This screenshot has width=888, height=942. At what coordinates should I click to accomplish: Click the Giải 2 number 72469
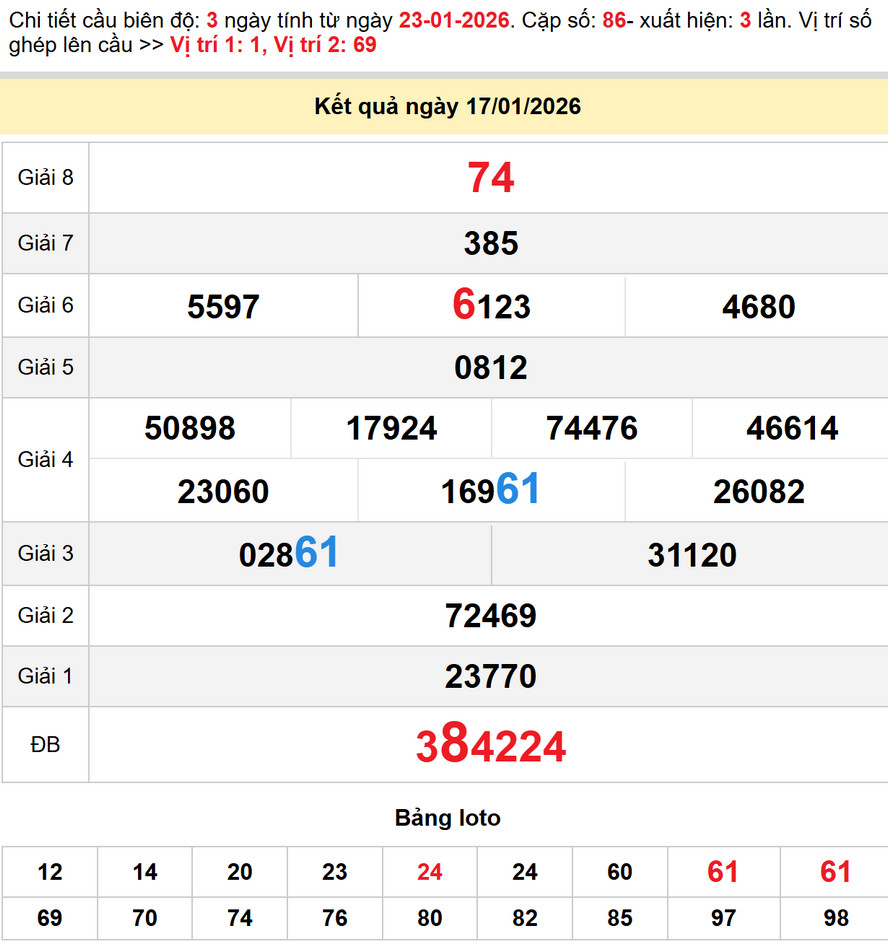point(488,615)
